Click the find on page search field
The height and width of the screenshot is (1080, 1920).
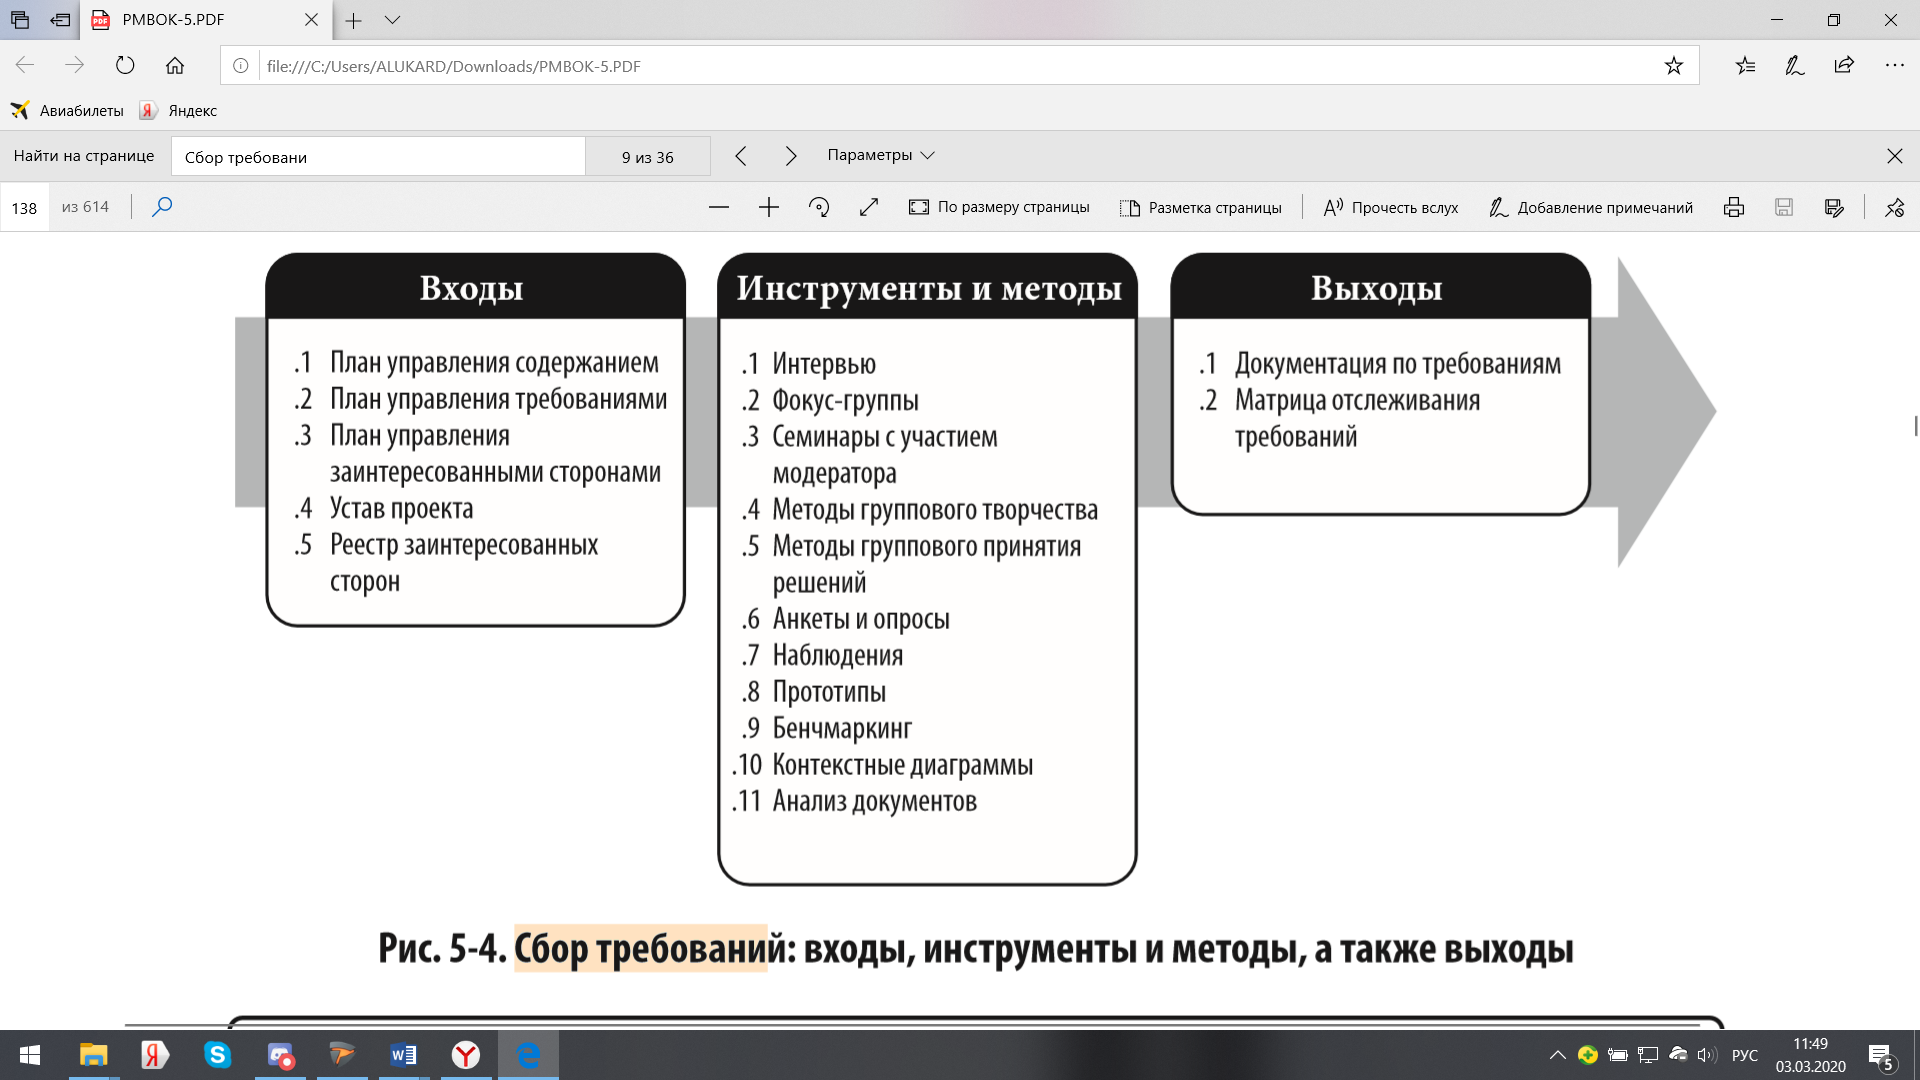point(378,157)
